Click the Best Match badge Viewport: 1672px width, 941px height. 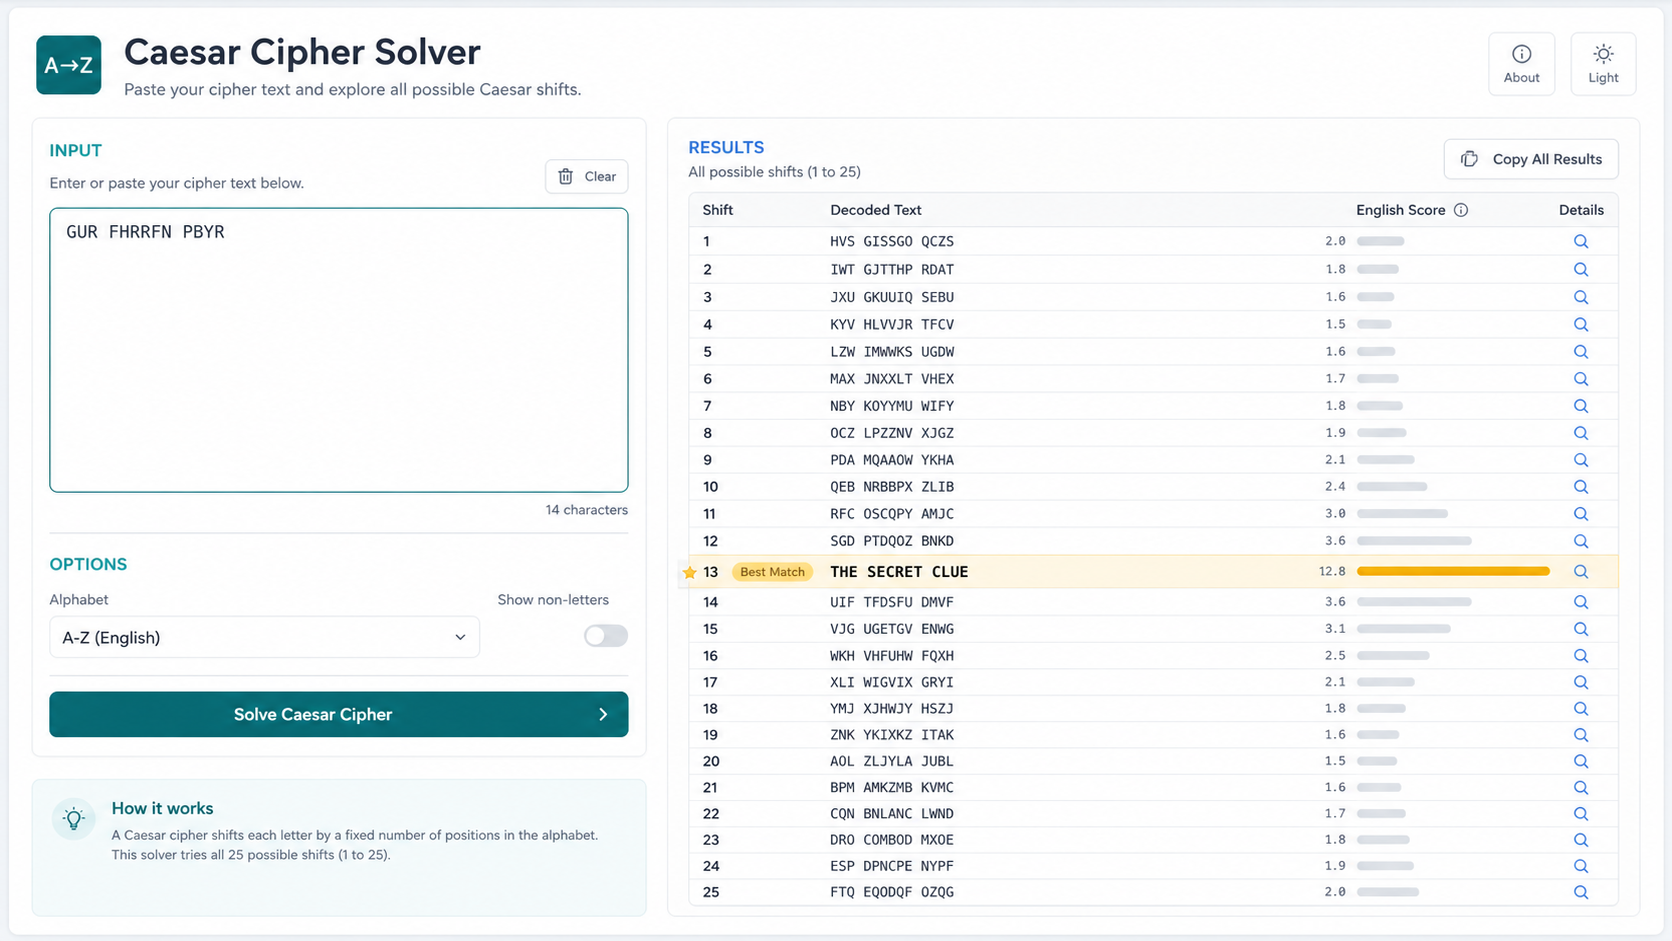click(772, 572)
